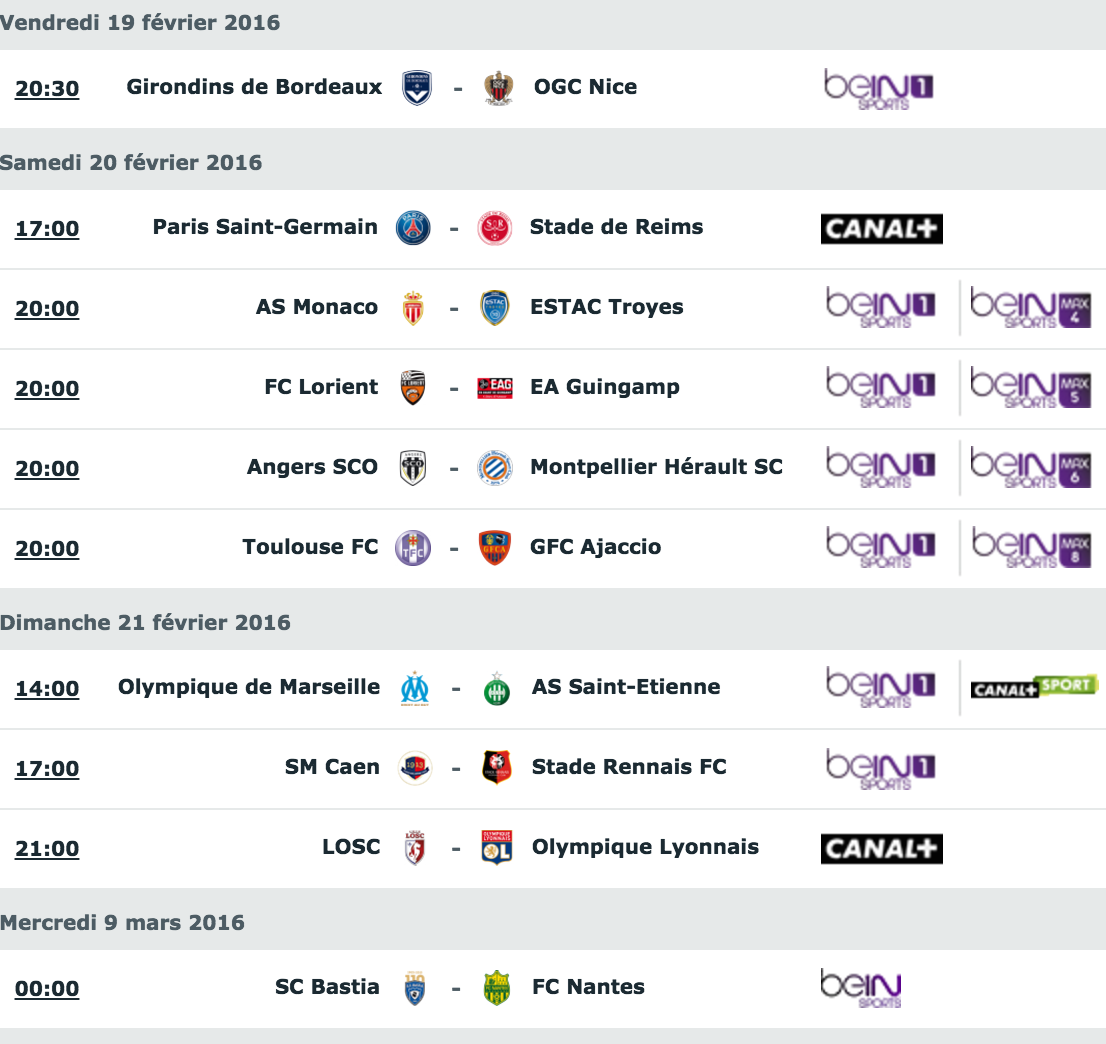Open the 00:00 Bastia versus Nantes time link
1106x1044 pixels.
pyautogui.click(x=47, y=988)
